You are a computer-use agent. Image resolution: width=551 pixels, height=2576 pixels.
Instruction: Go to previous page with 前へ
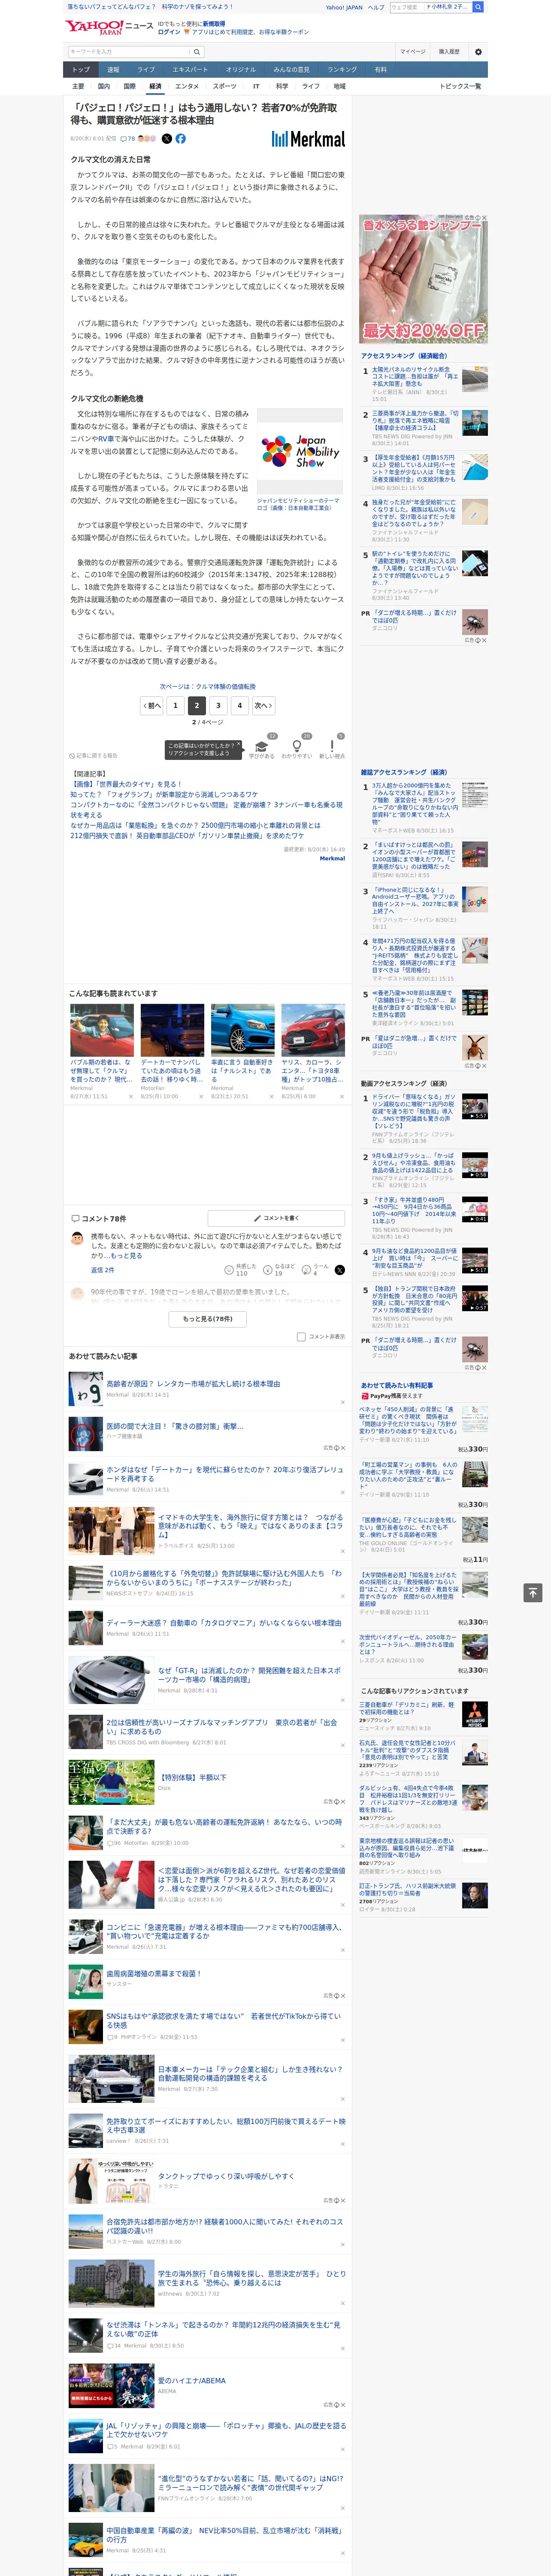point(152,705)
